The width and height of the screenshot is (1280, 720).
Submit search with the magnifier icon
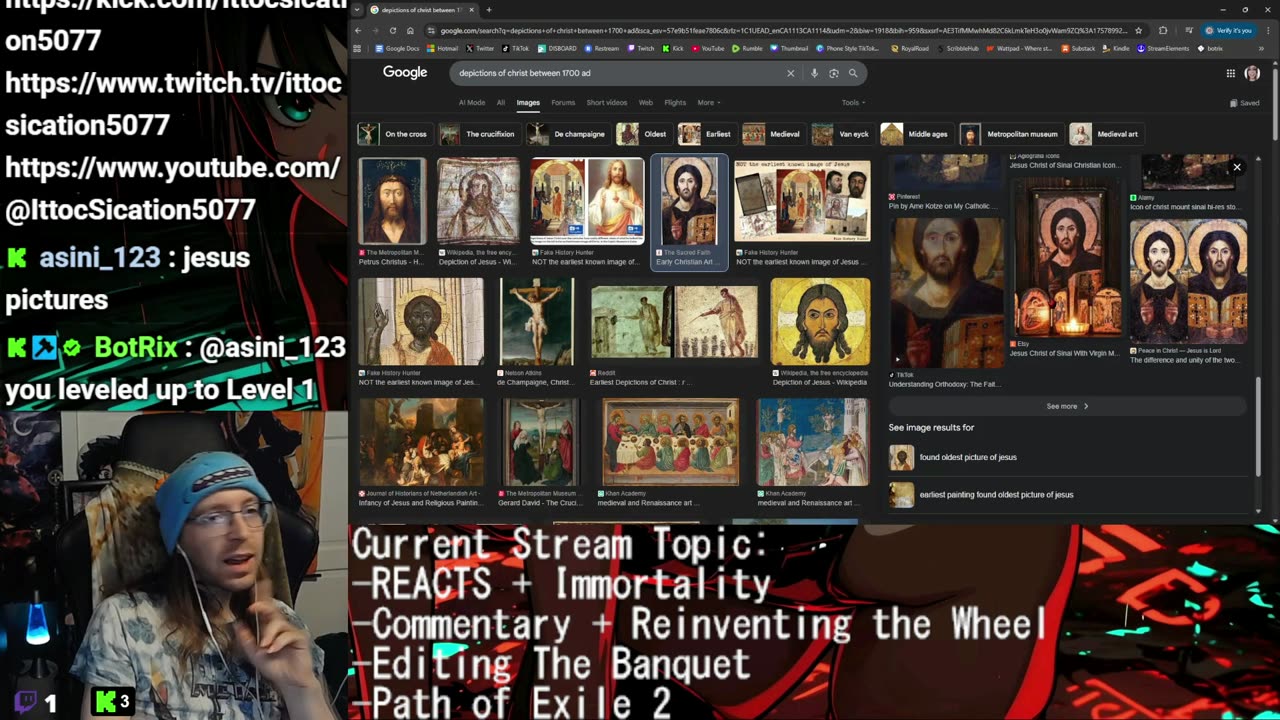tap(853, 73)
